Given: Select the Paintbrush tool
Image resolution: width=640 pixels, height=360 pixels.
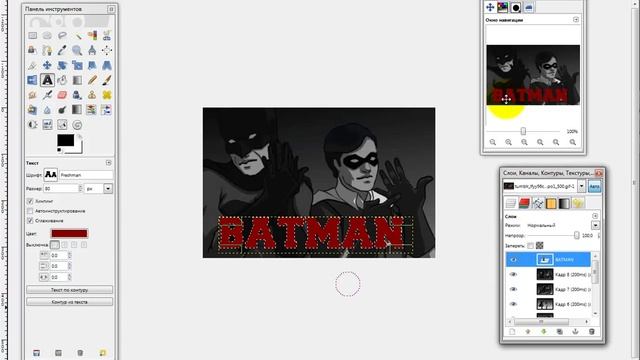Looking at the screenshot, I should pyautogui.click(x=107, y=80).
